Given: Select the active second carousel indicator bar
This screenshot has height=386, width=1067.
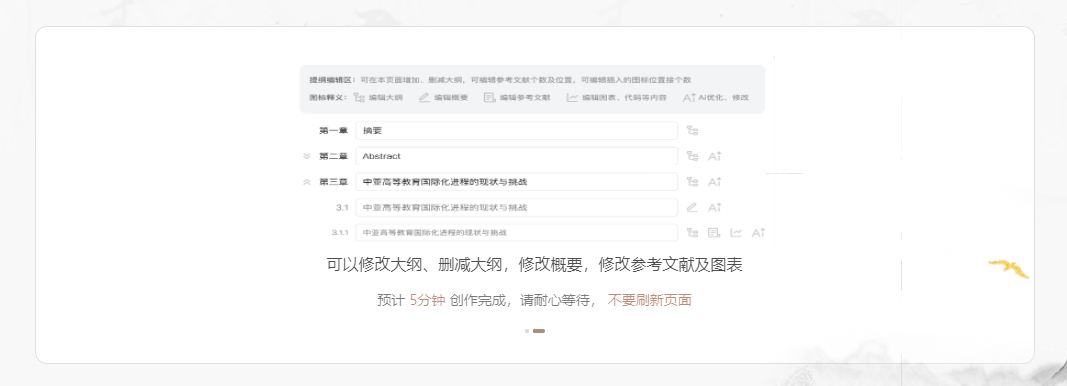Looking at the screenshot, I should [x=539, y=331].
